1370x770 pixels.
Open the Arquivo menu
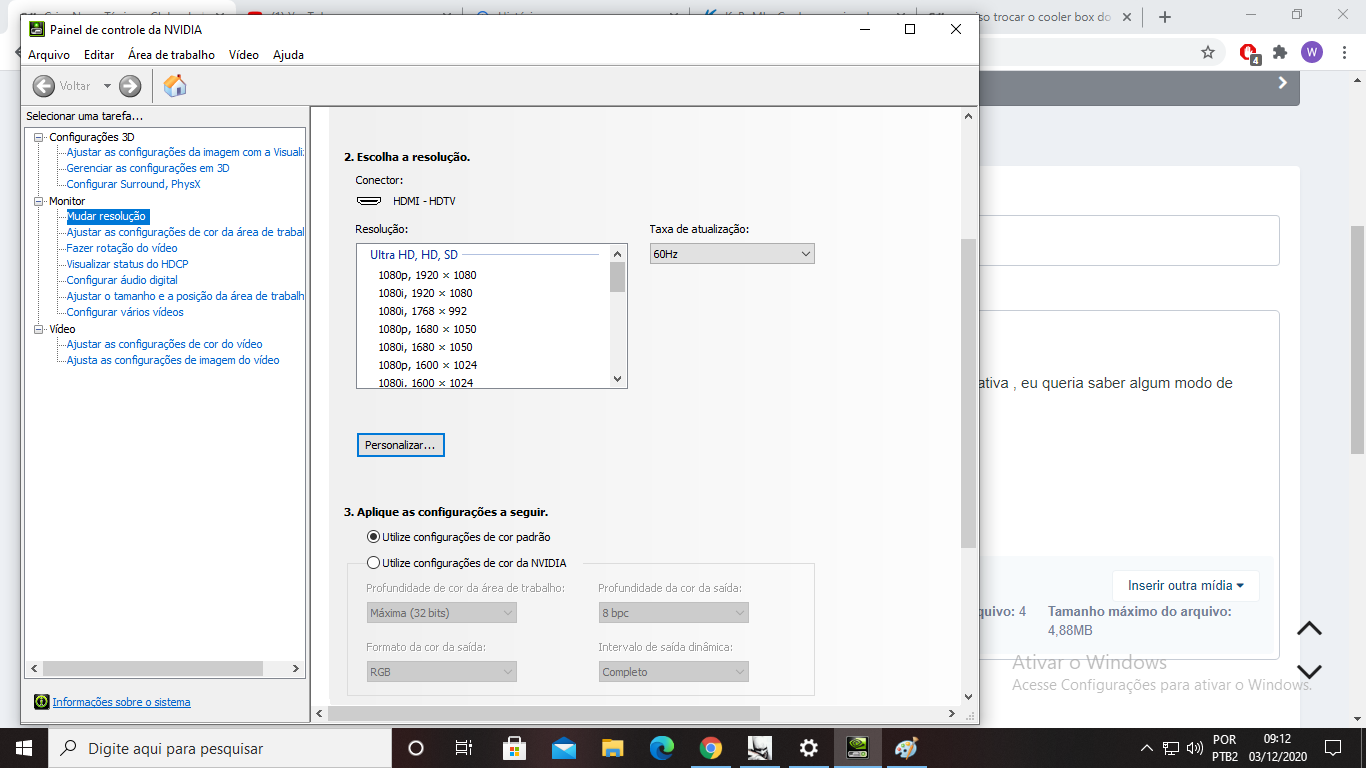tap(49, 55)
